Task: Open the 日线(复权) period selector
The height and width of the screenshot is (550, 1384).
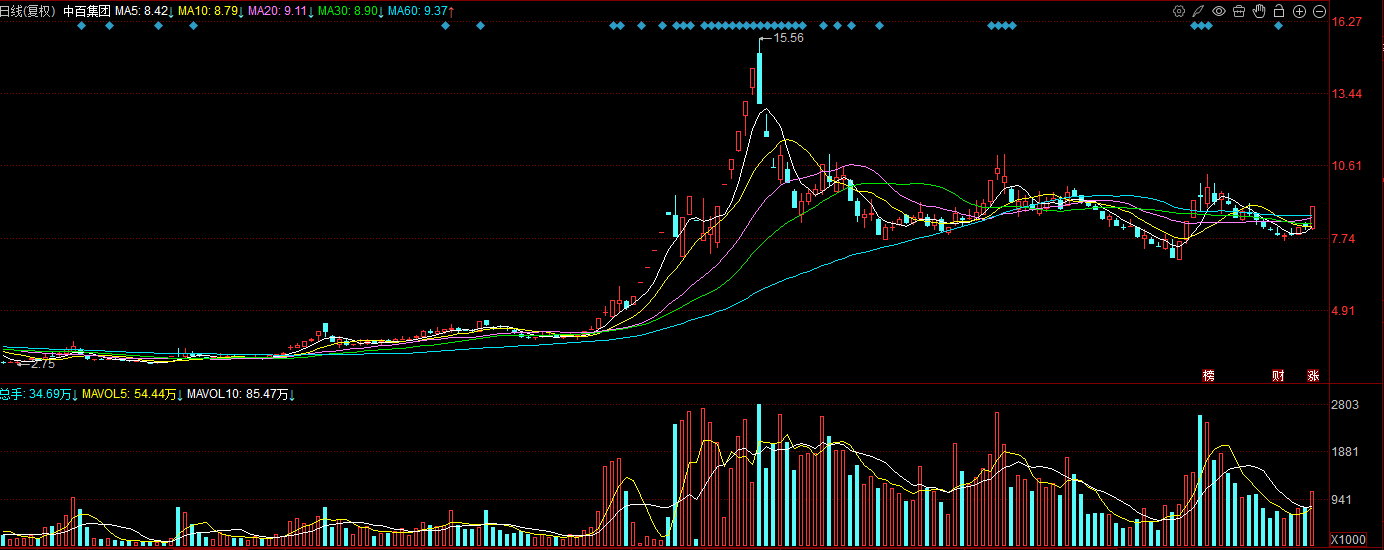Action: [28, 11]
